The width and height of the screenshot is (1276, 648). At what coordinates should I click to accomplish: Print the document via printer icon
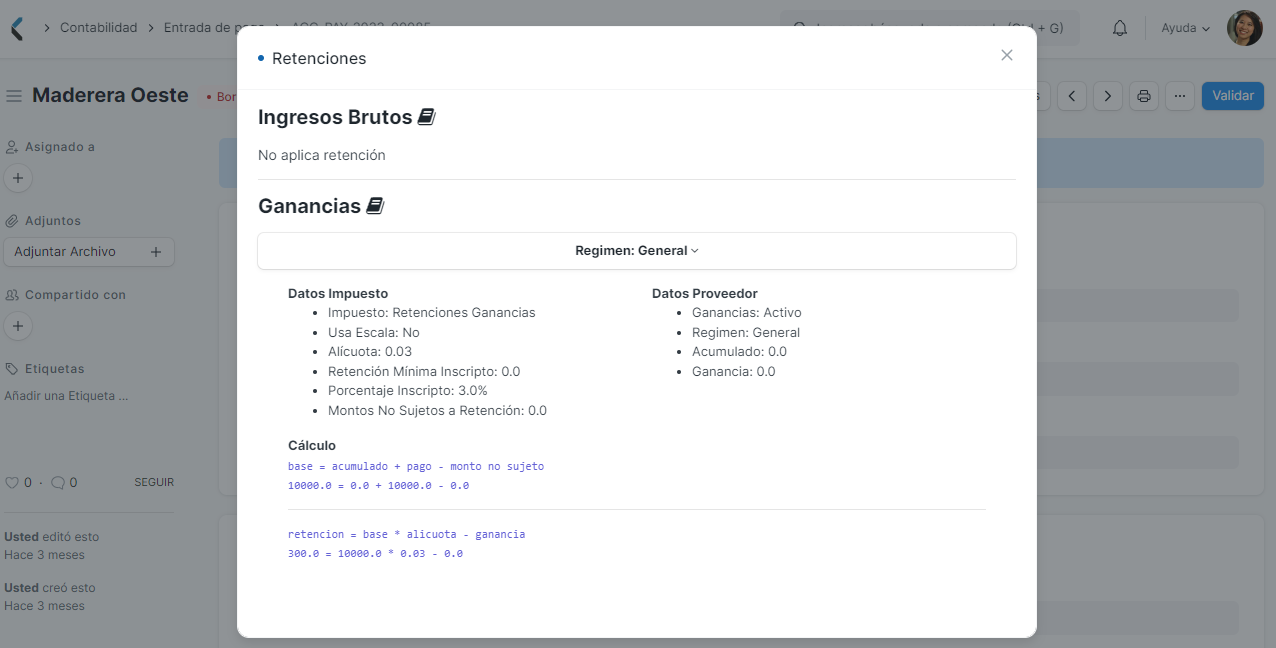click(x=1144, y=96)
